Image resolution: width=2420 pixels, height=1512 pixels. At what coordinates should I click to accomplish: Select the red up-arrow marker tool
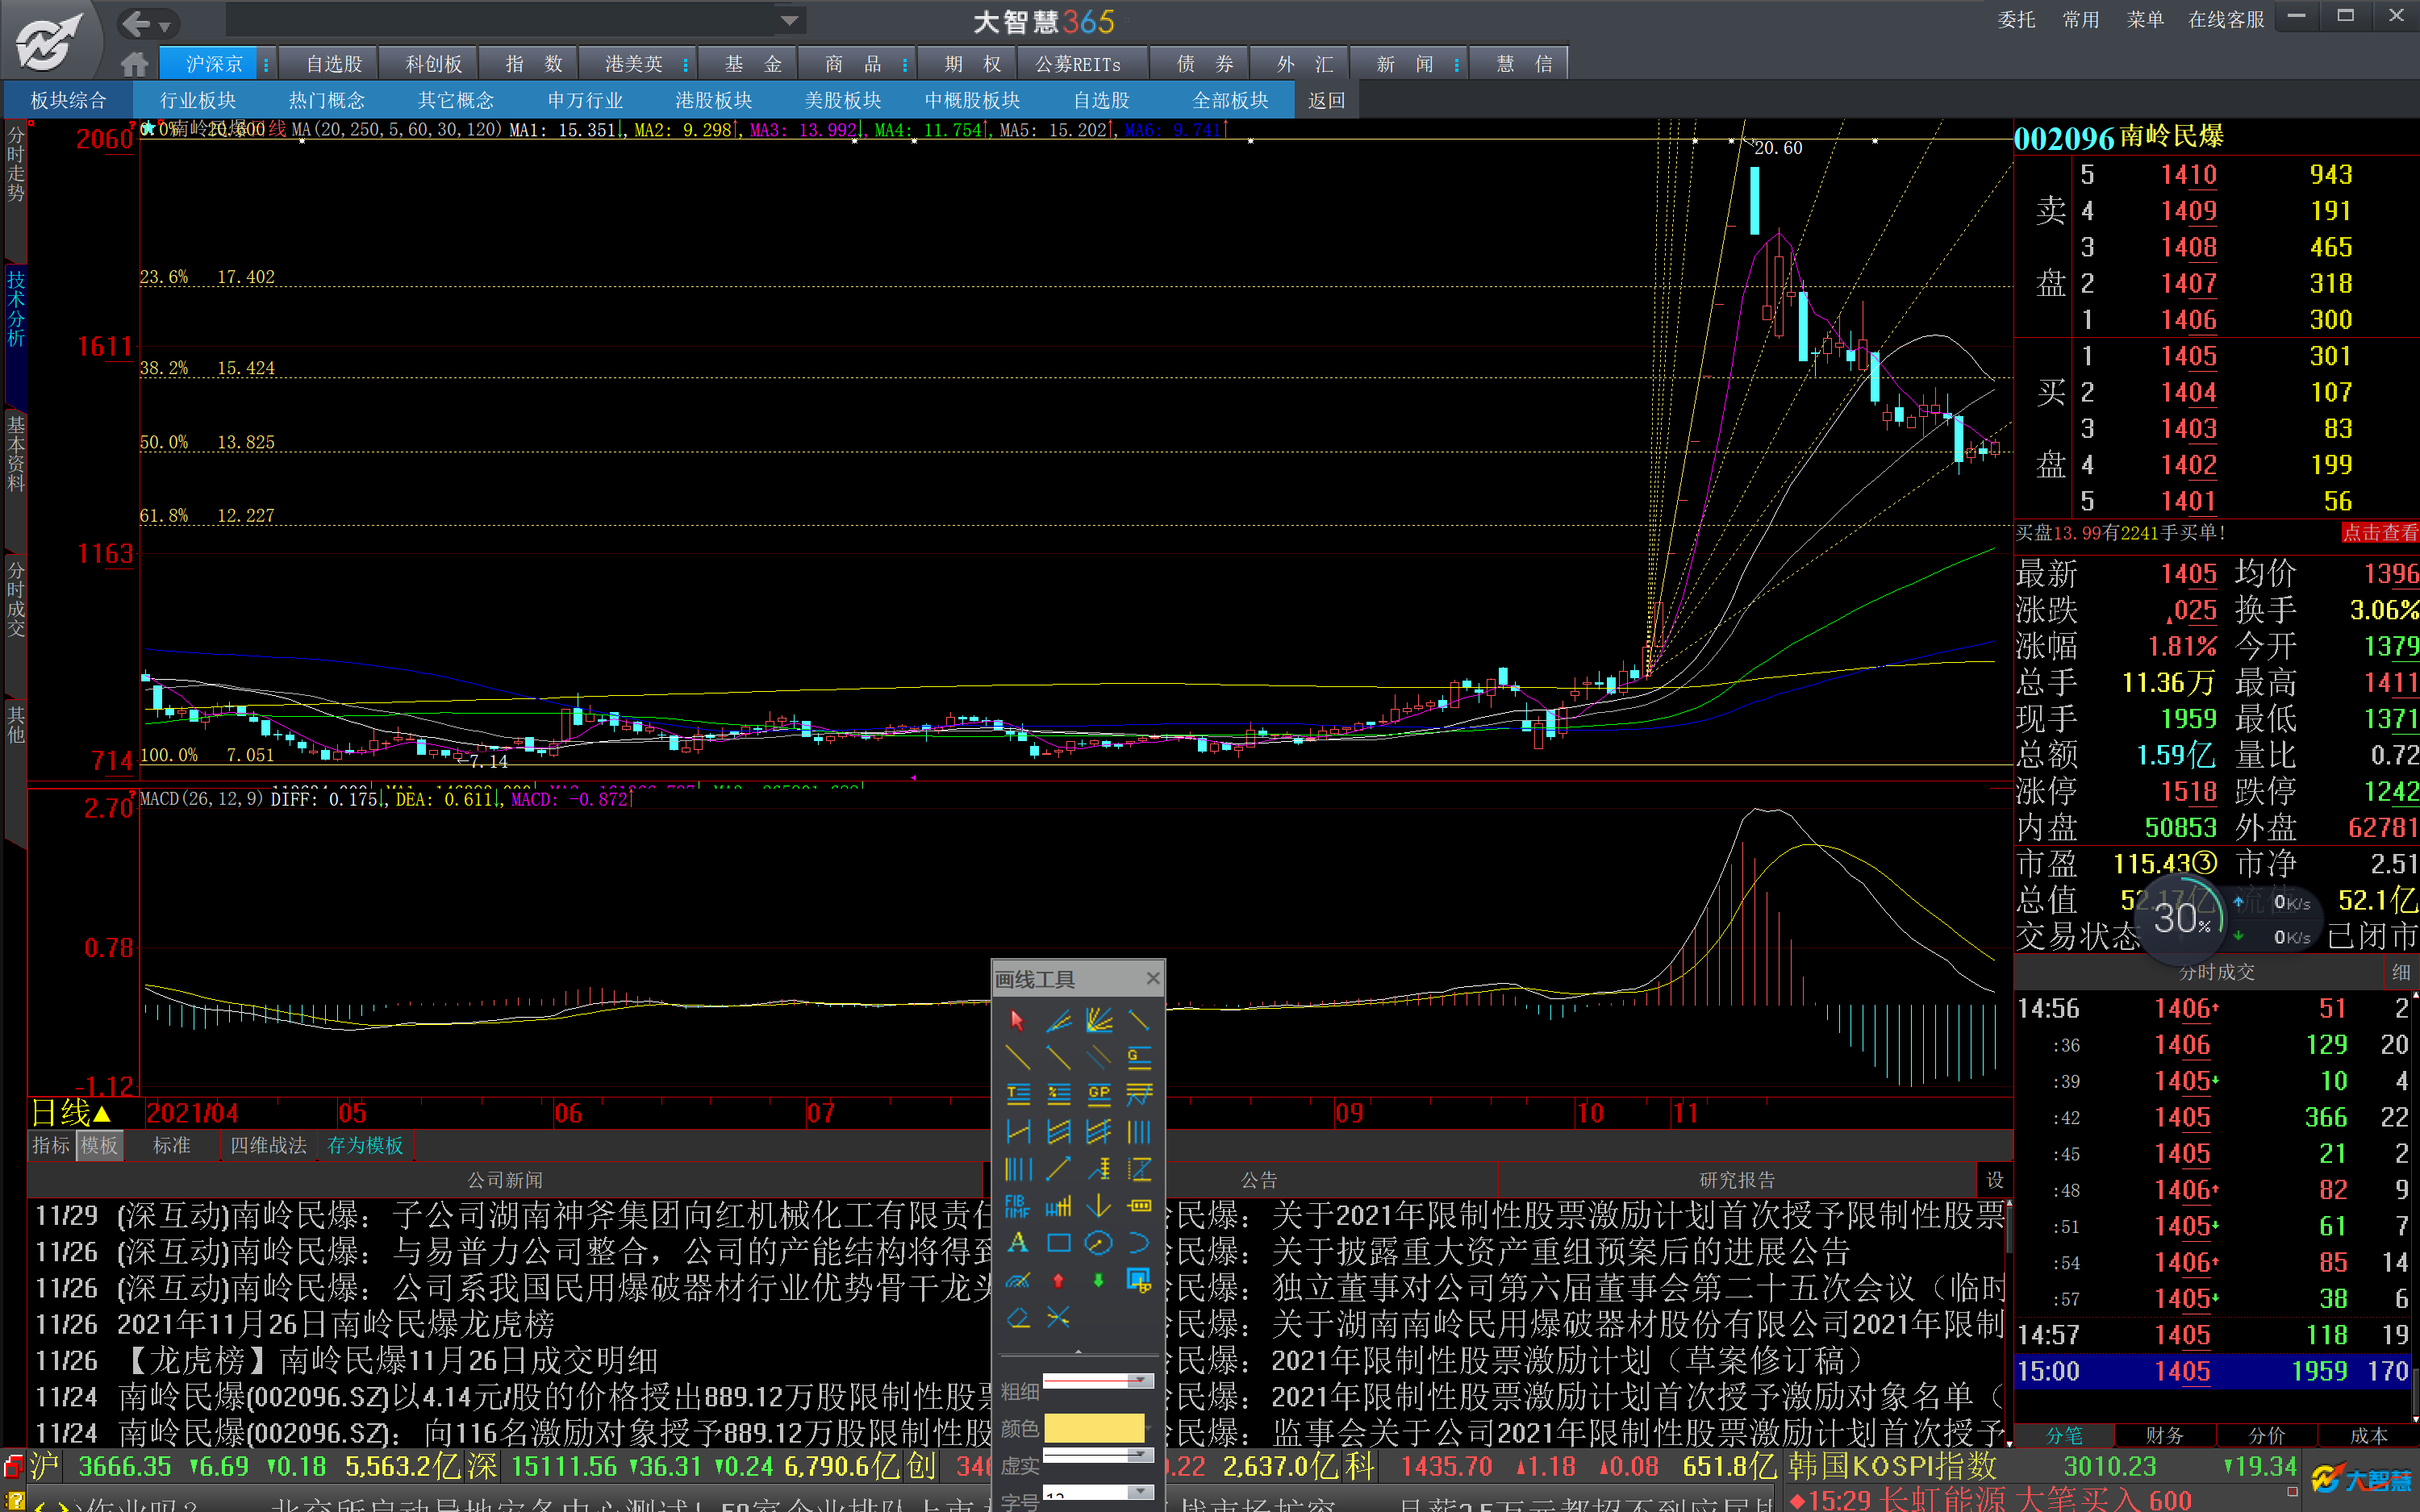pos(1058,1280)
